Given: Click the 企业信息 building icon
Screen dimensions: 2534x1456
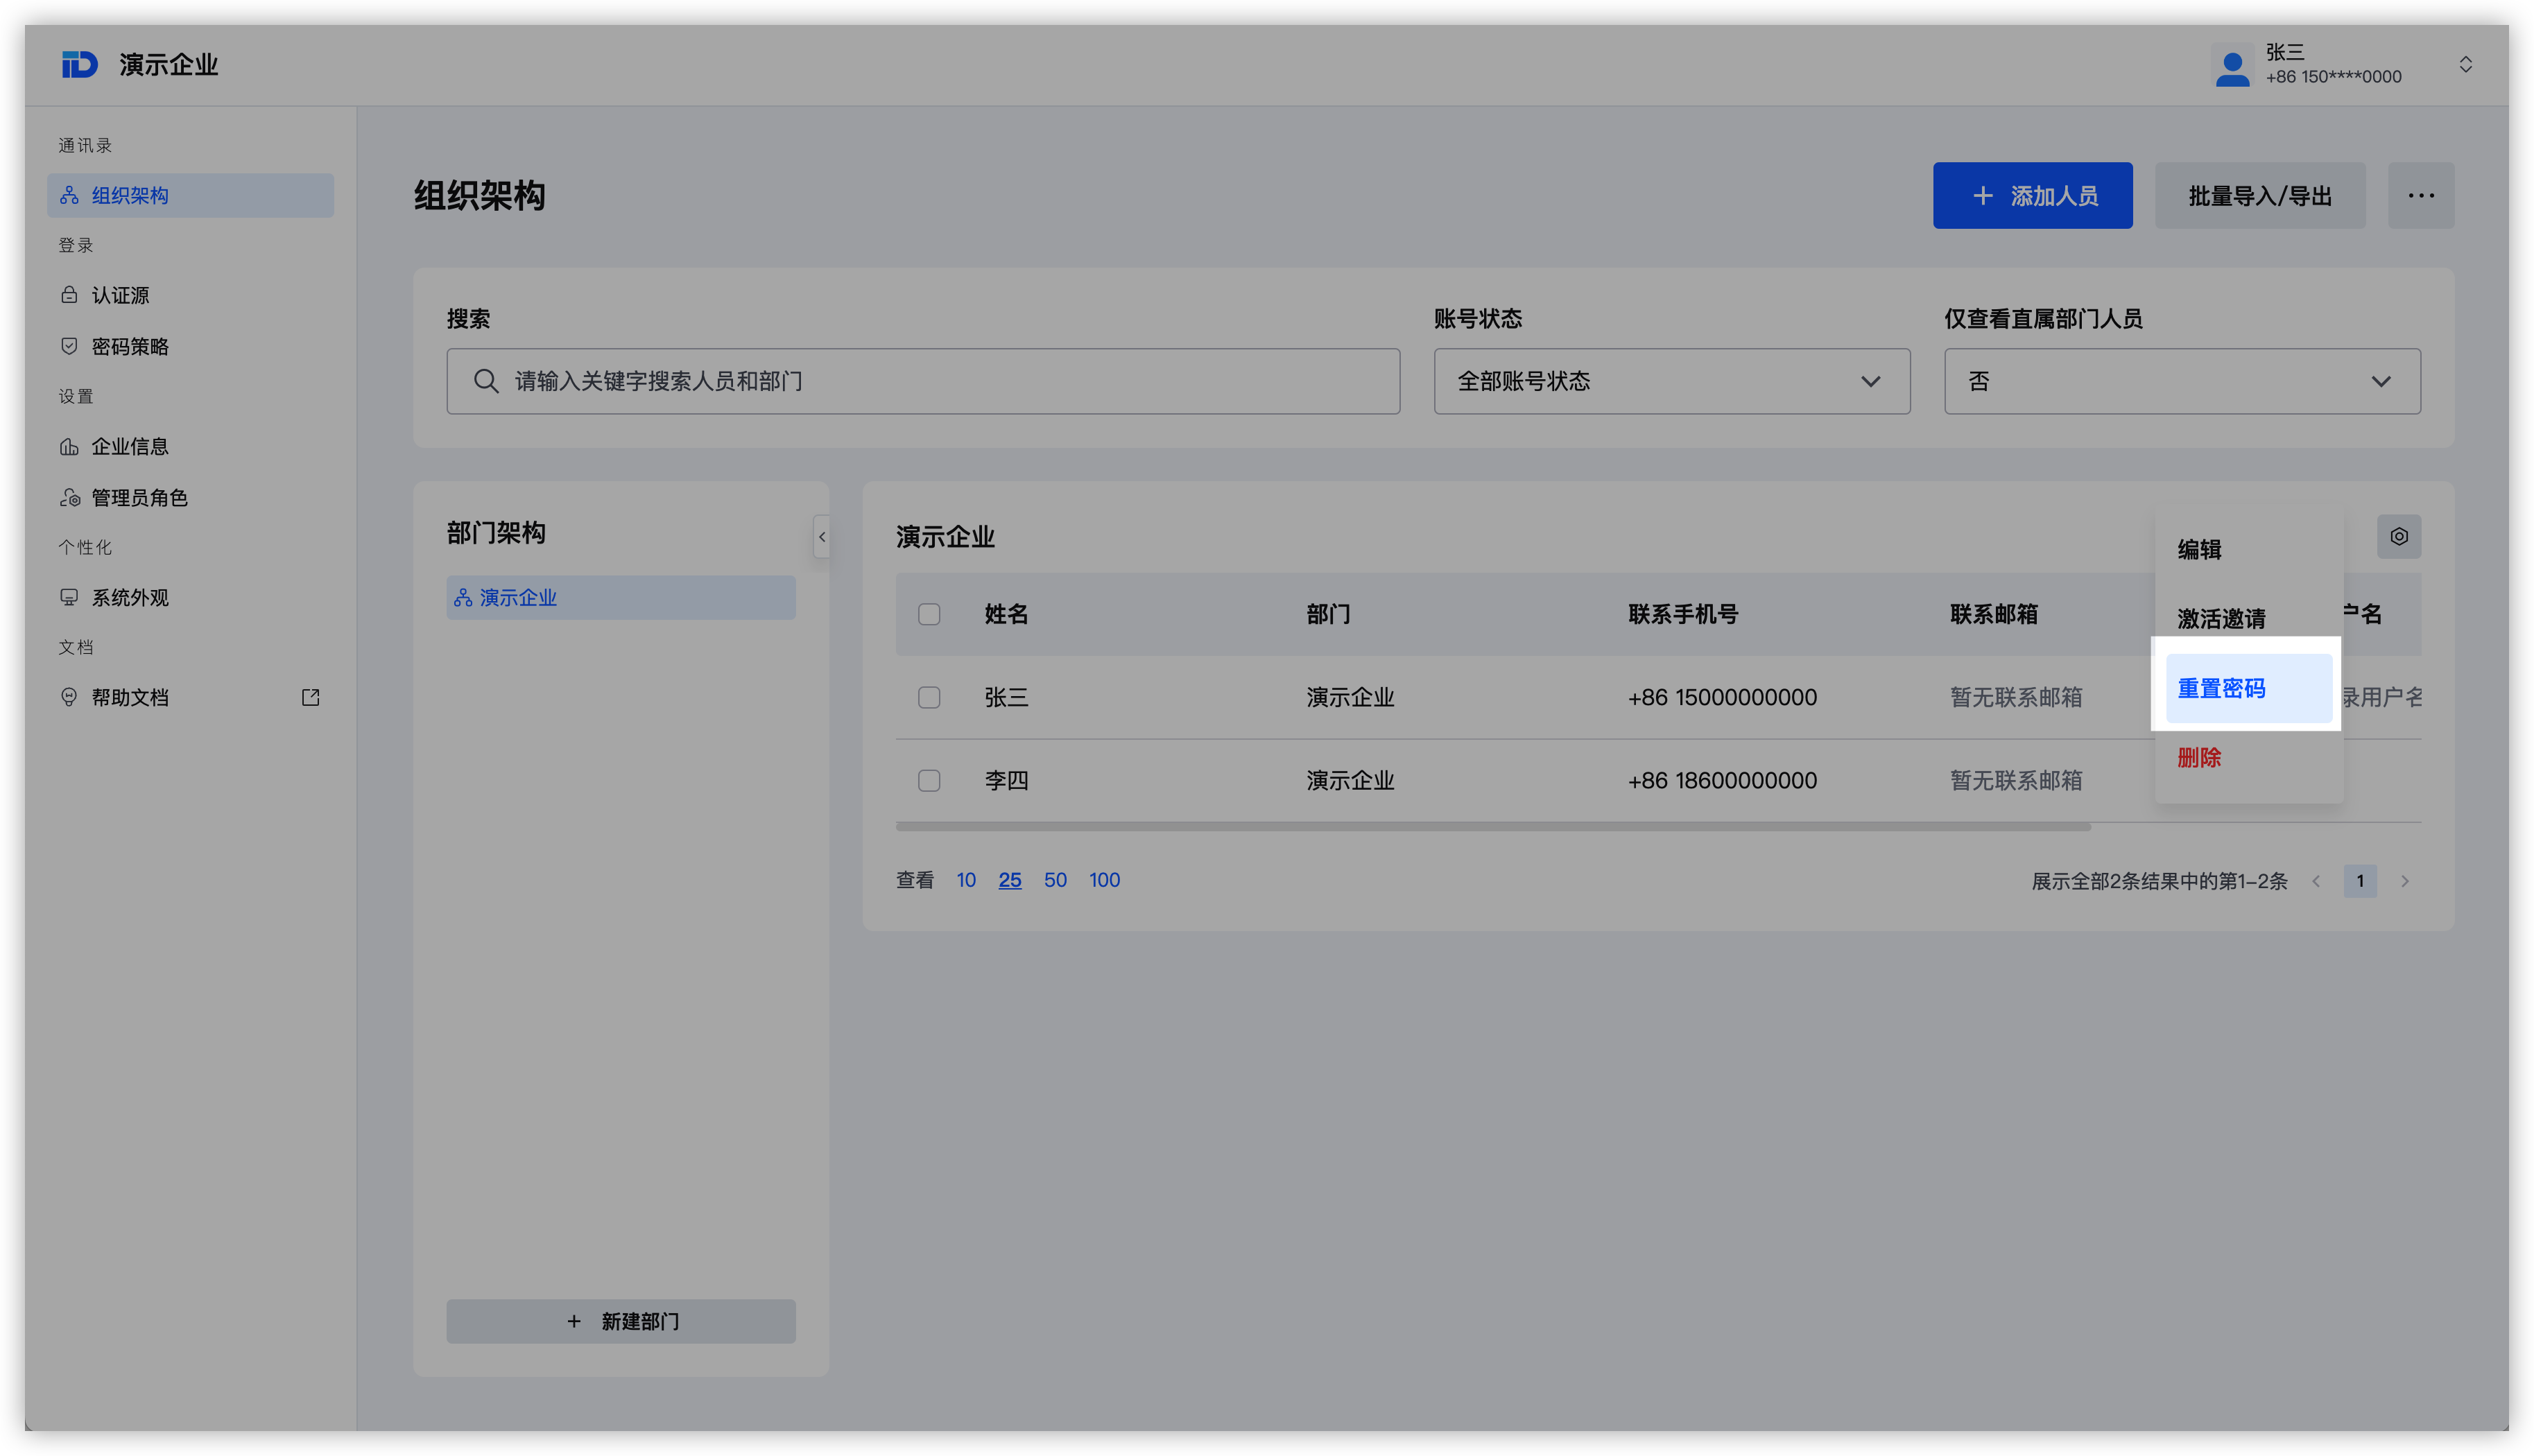Looking at the screenshot, I should (x=69, y=446).
